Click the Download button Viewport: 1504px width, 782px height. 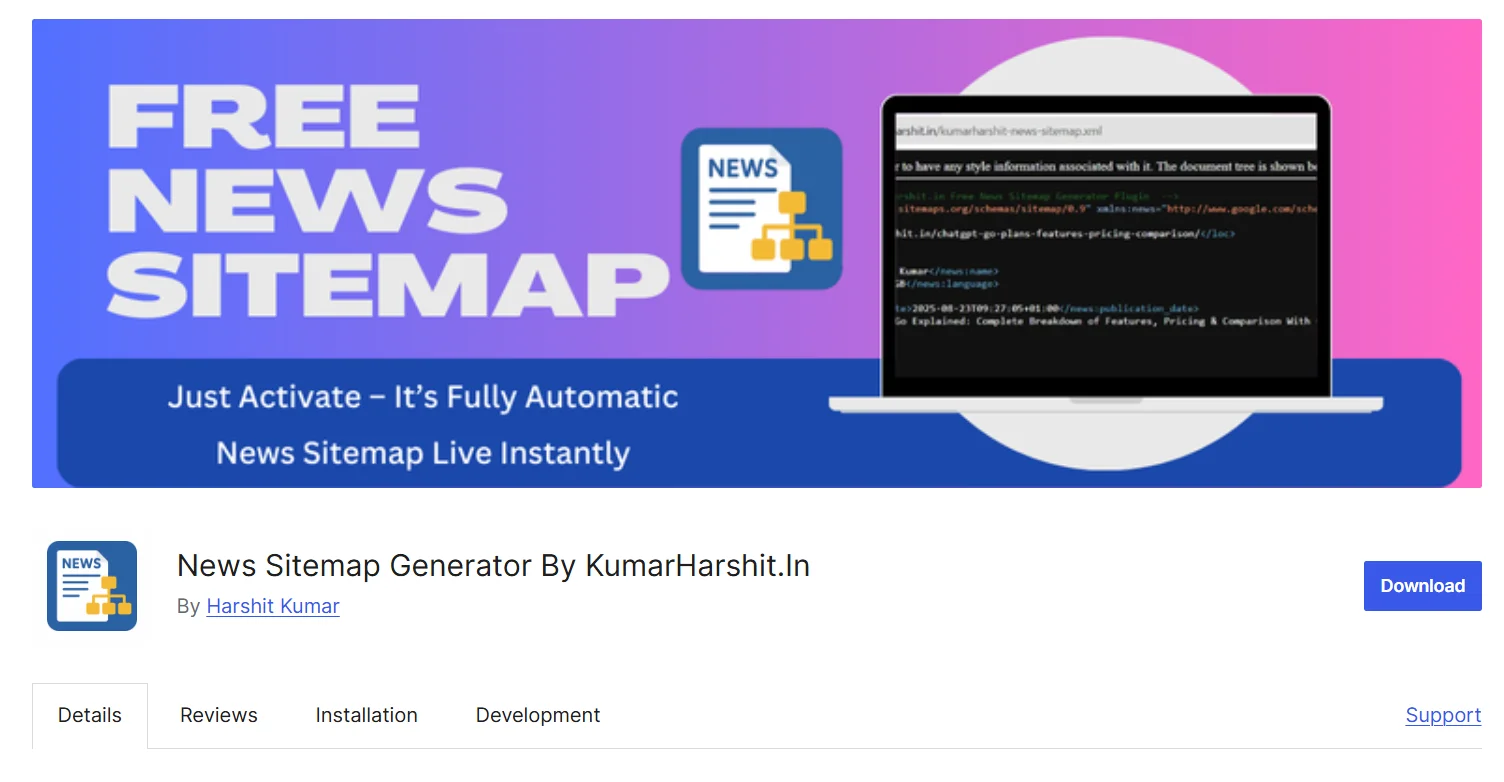[1422, 586]
